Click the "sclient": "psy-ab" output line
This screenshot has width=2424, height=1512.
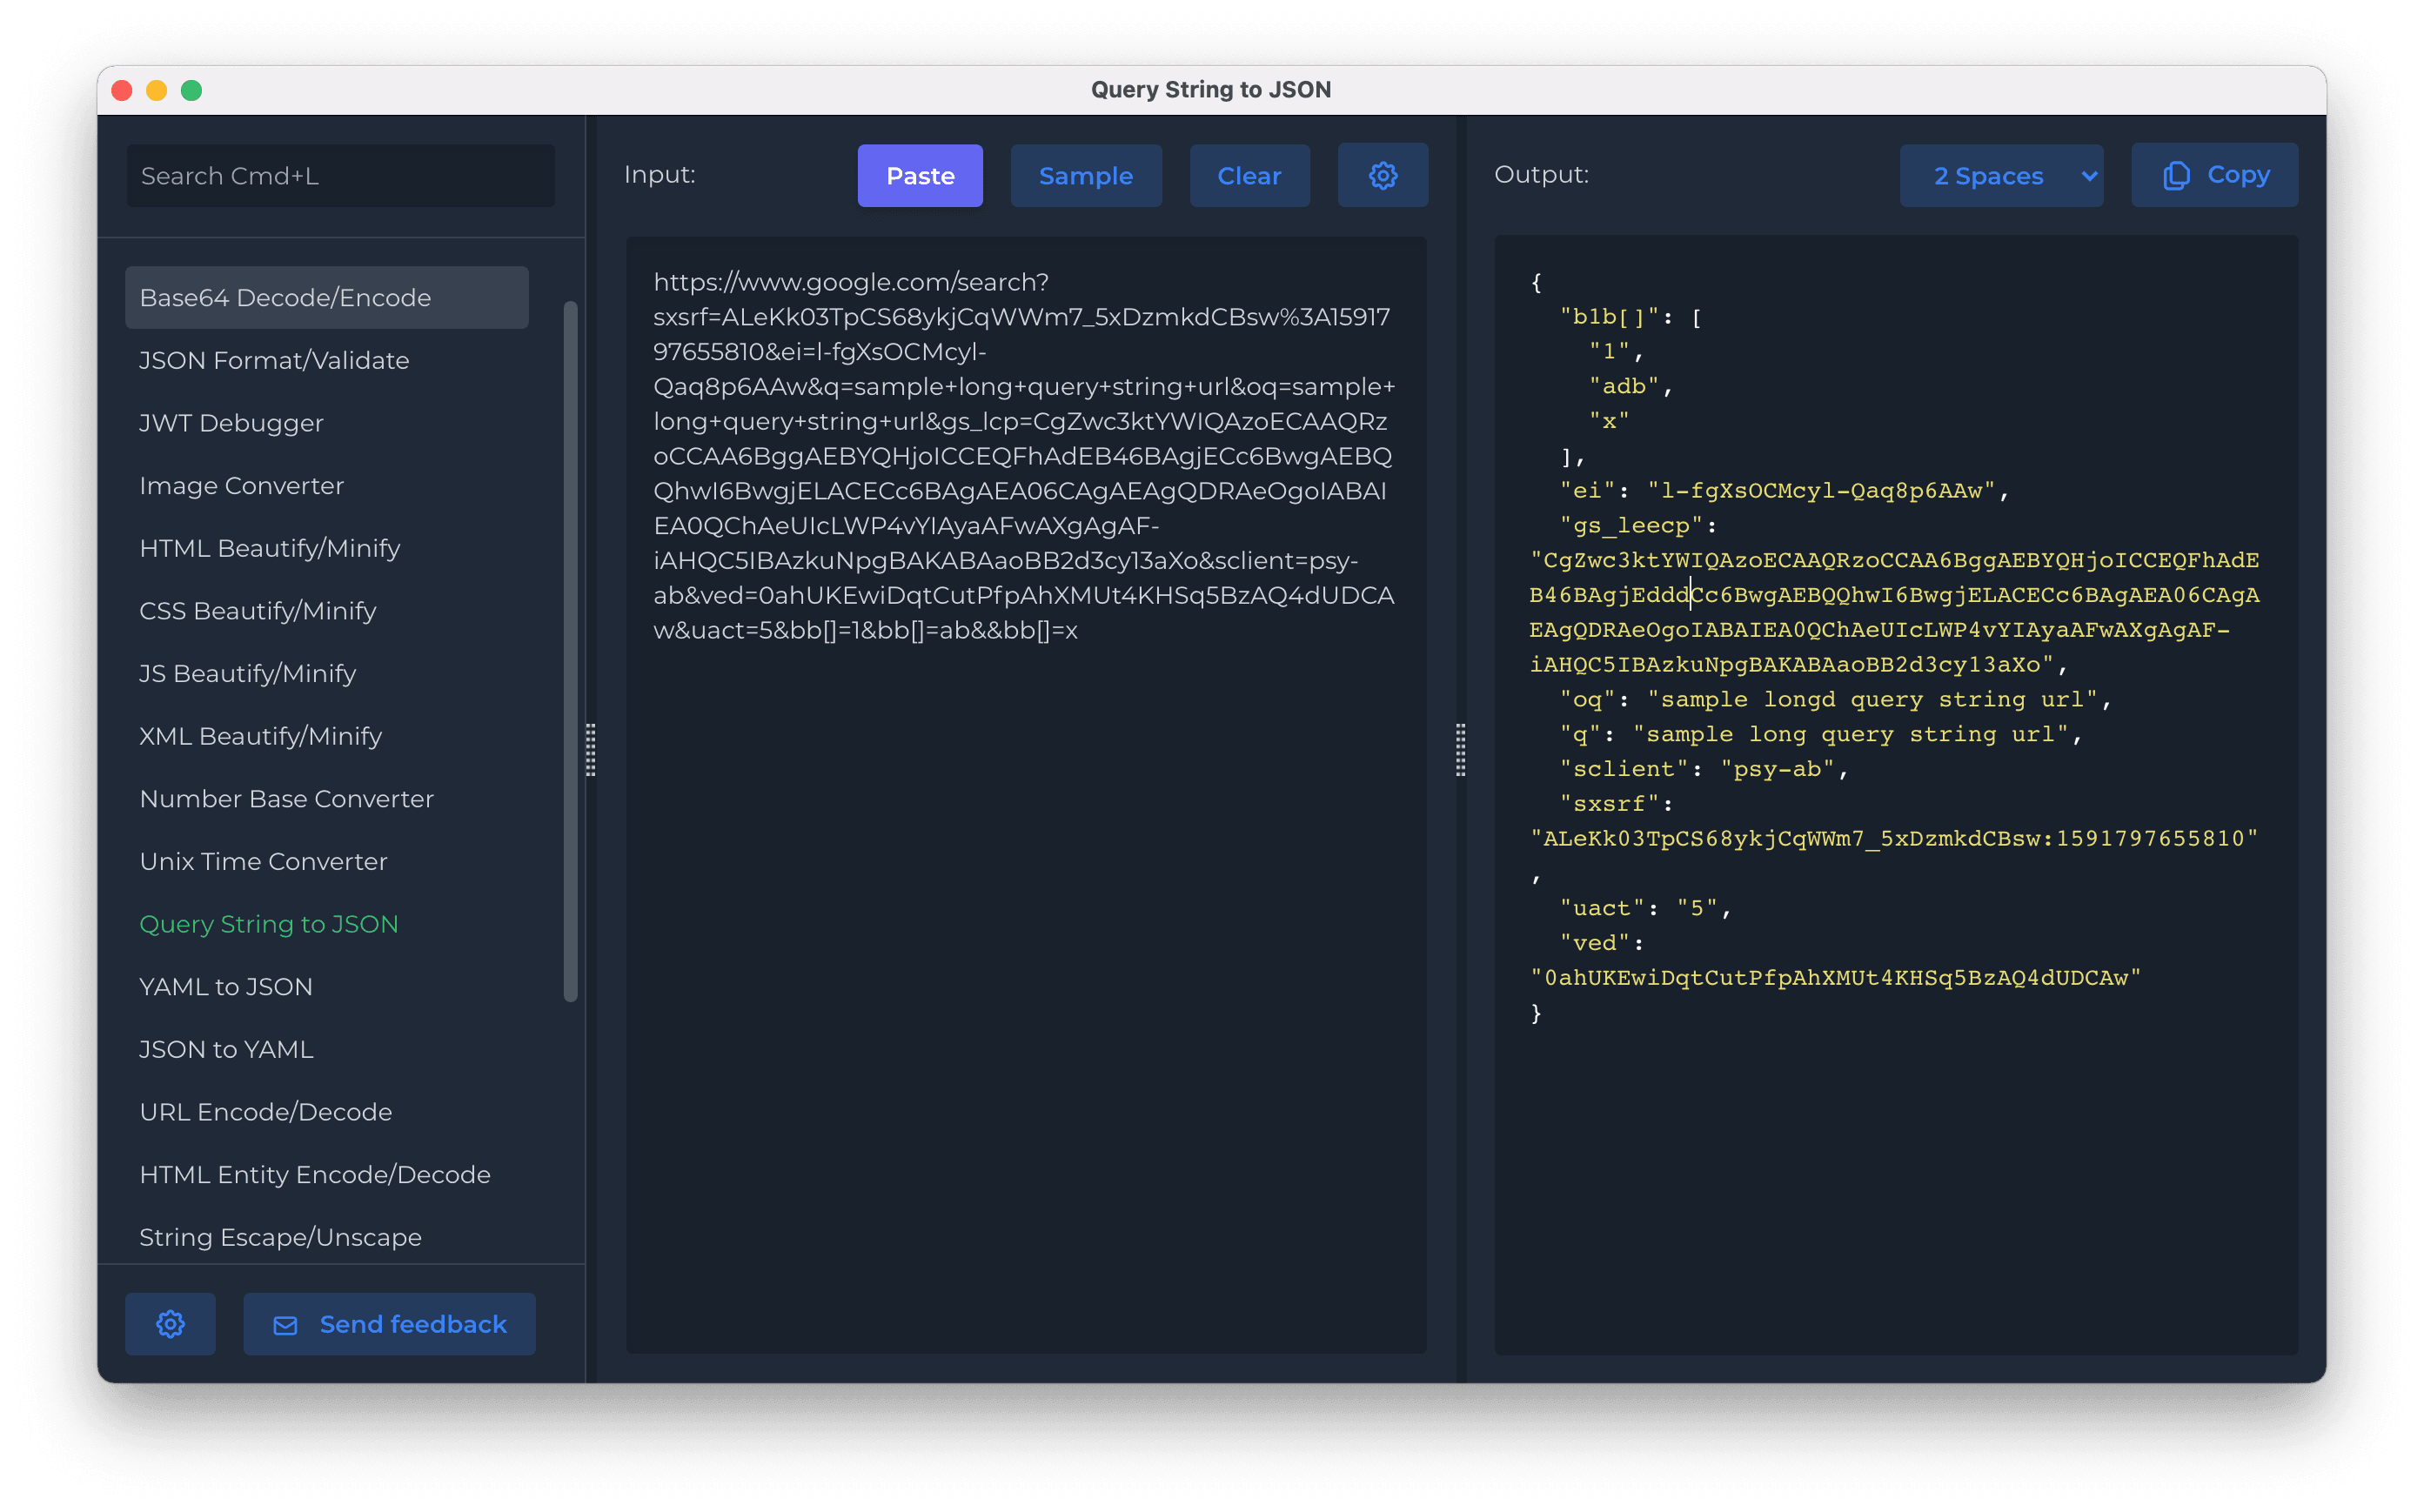1704,769
